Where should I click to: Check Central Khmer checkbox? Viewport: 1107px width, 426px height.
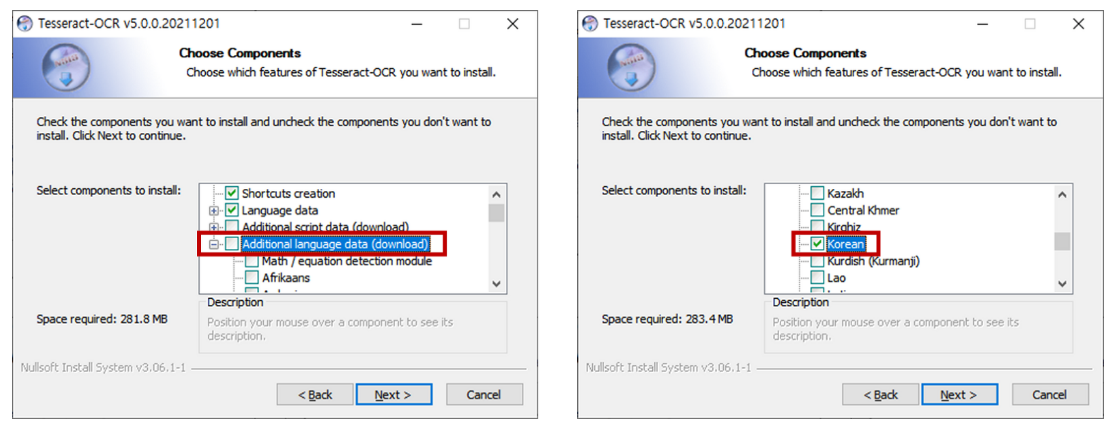[x=817, y=210]
